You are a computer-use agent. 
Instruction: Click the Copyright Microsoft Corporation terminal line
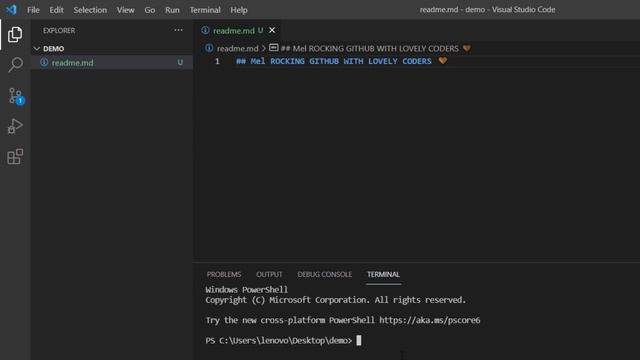tap(335, 300)
